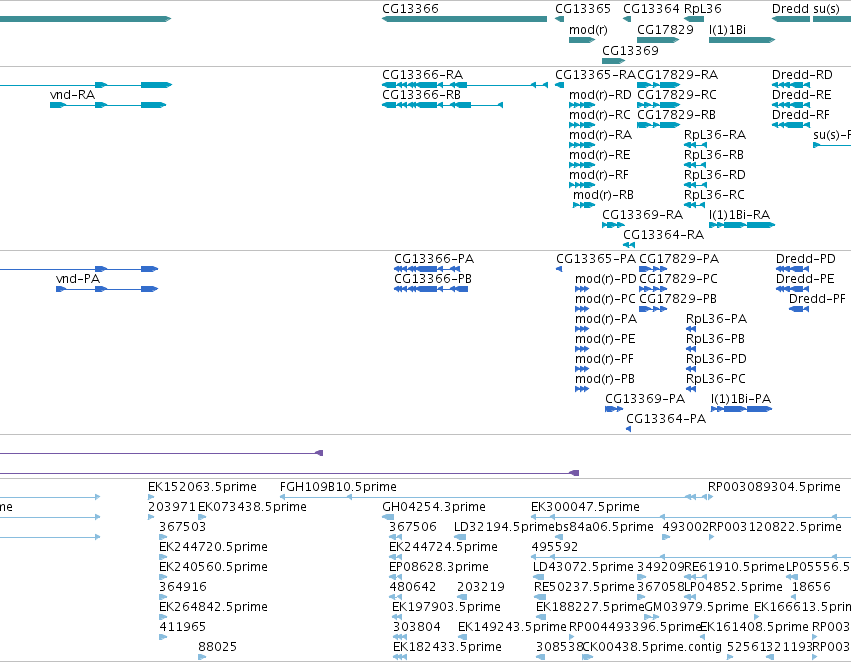This screenshot has width=851, height=662.
Task: Select the vnd-RA transcript label
Action: click(x=72, y=95)
